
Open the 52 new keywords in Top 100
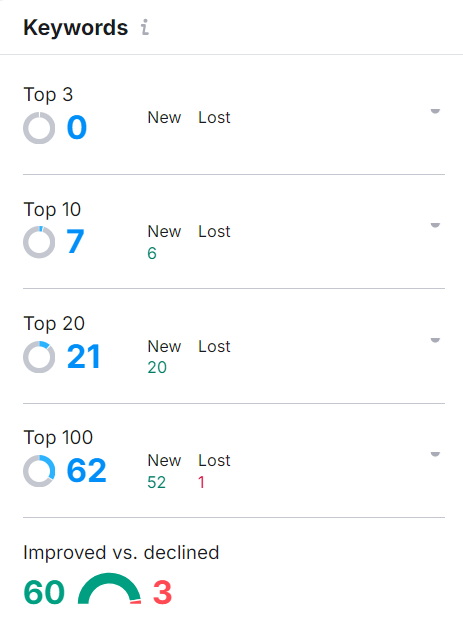point(156,483)
